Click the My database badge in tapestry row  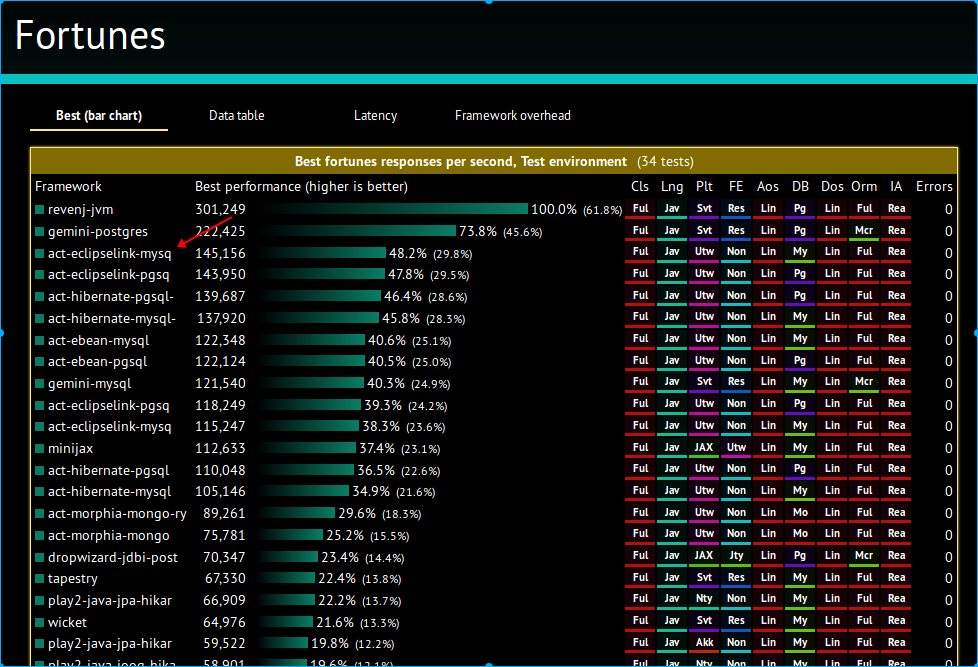(x=800, y=578)
